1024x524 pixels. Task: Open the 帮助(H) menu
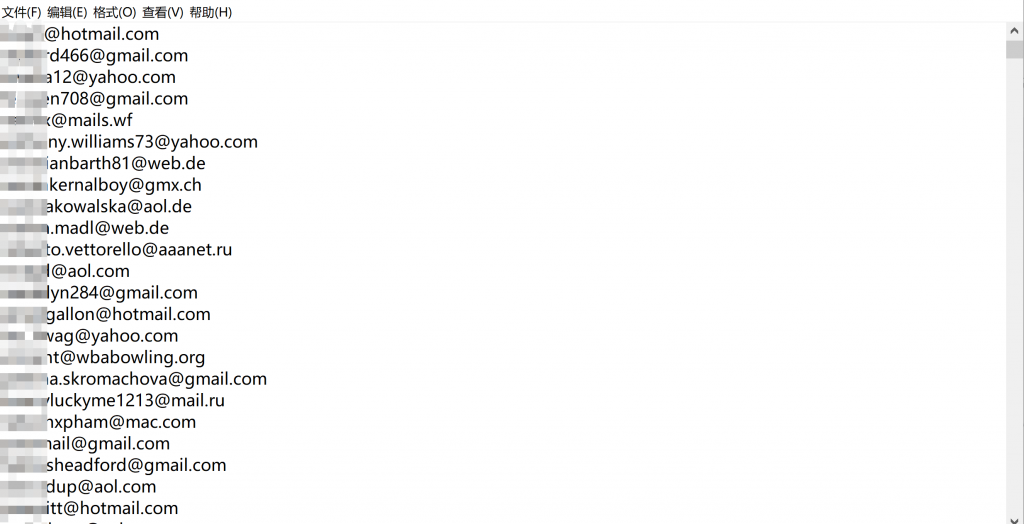[x=210, y=12]
